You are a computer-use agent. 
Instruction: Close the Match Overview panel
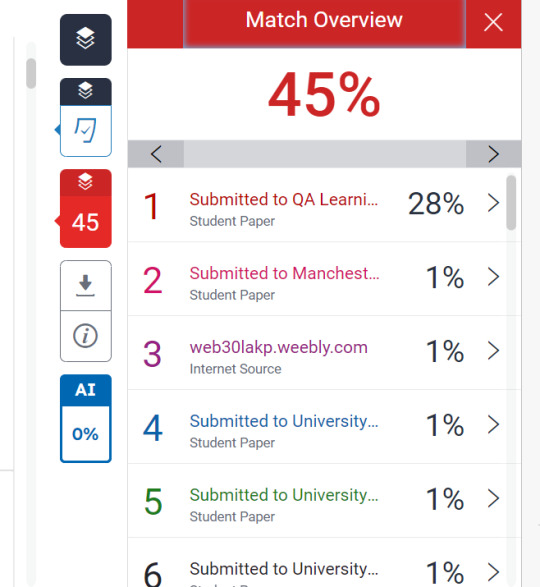coord(493,22)
